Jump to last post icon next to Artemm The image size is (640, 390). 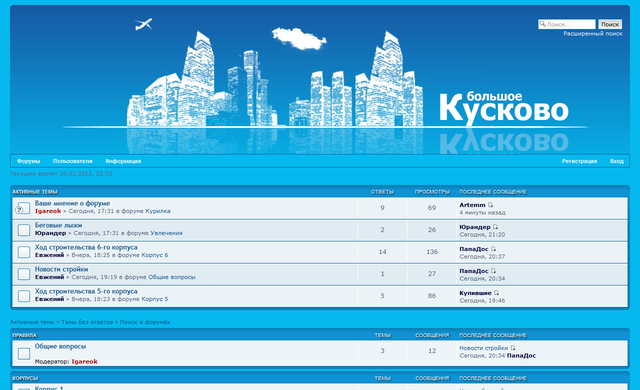(491, 205)
